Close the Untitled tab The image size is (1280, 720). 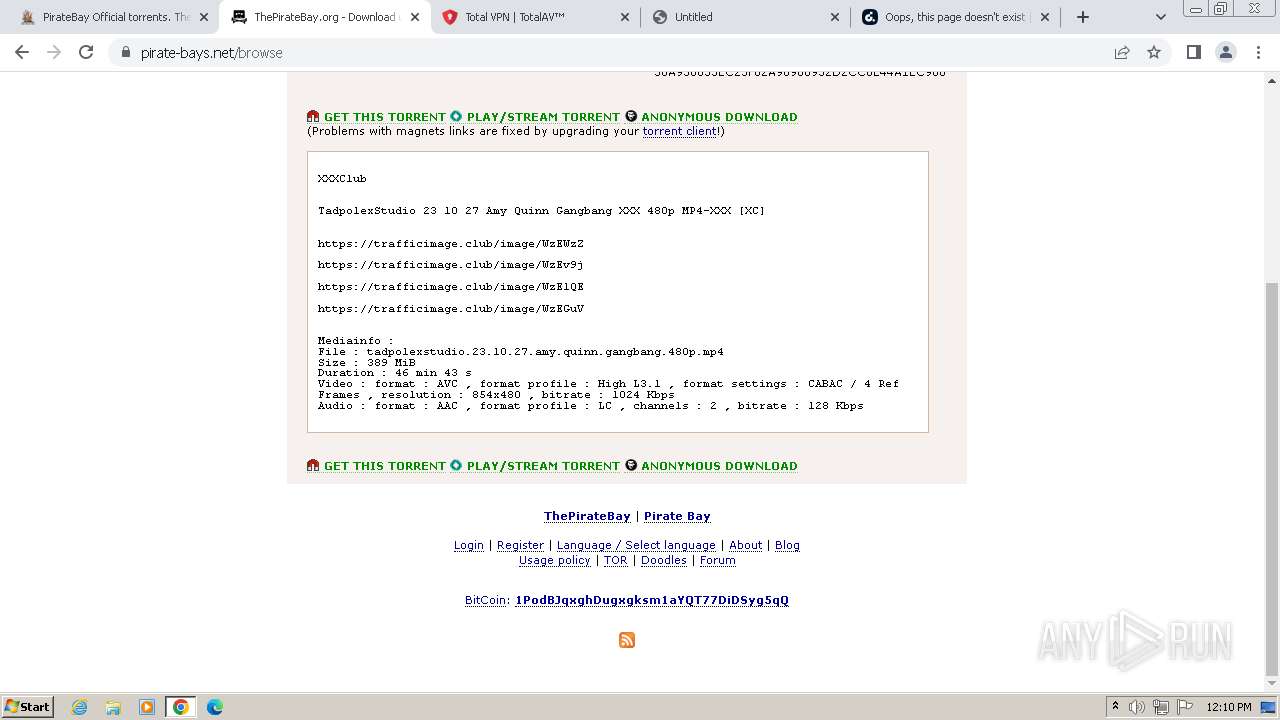(835, 17)
